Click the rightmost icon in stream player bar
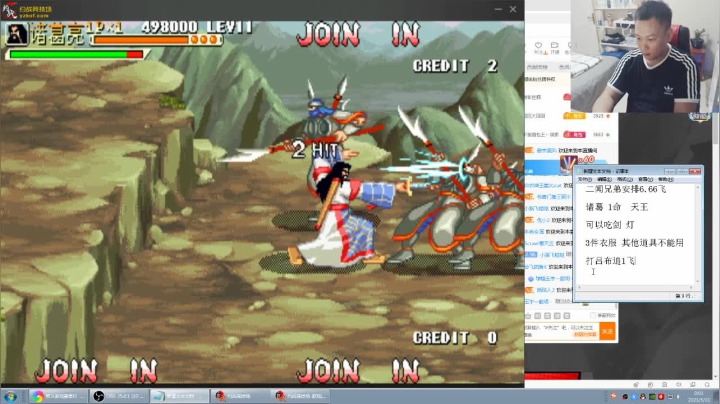This screenshot has width=720, height=404. point(707,385)
